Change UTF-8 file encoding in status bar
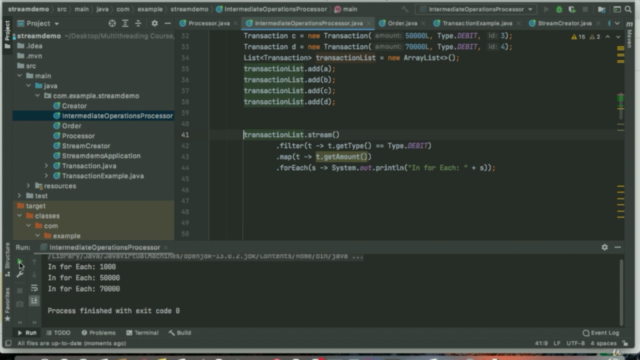Viewport: 640px width, 360px height. click(575, 343)
